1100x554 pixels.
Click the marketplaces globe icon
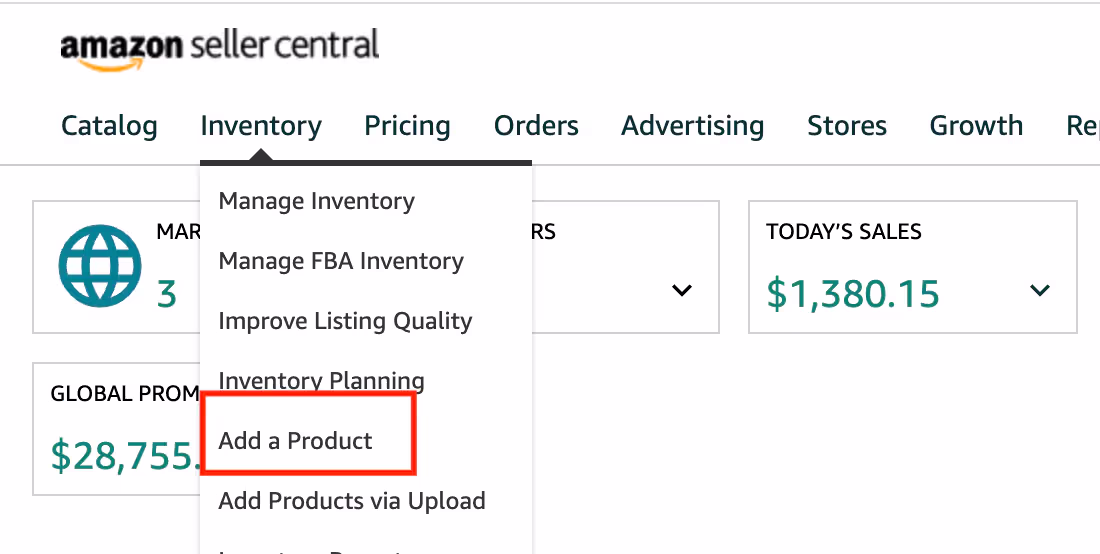100,266
